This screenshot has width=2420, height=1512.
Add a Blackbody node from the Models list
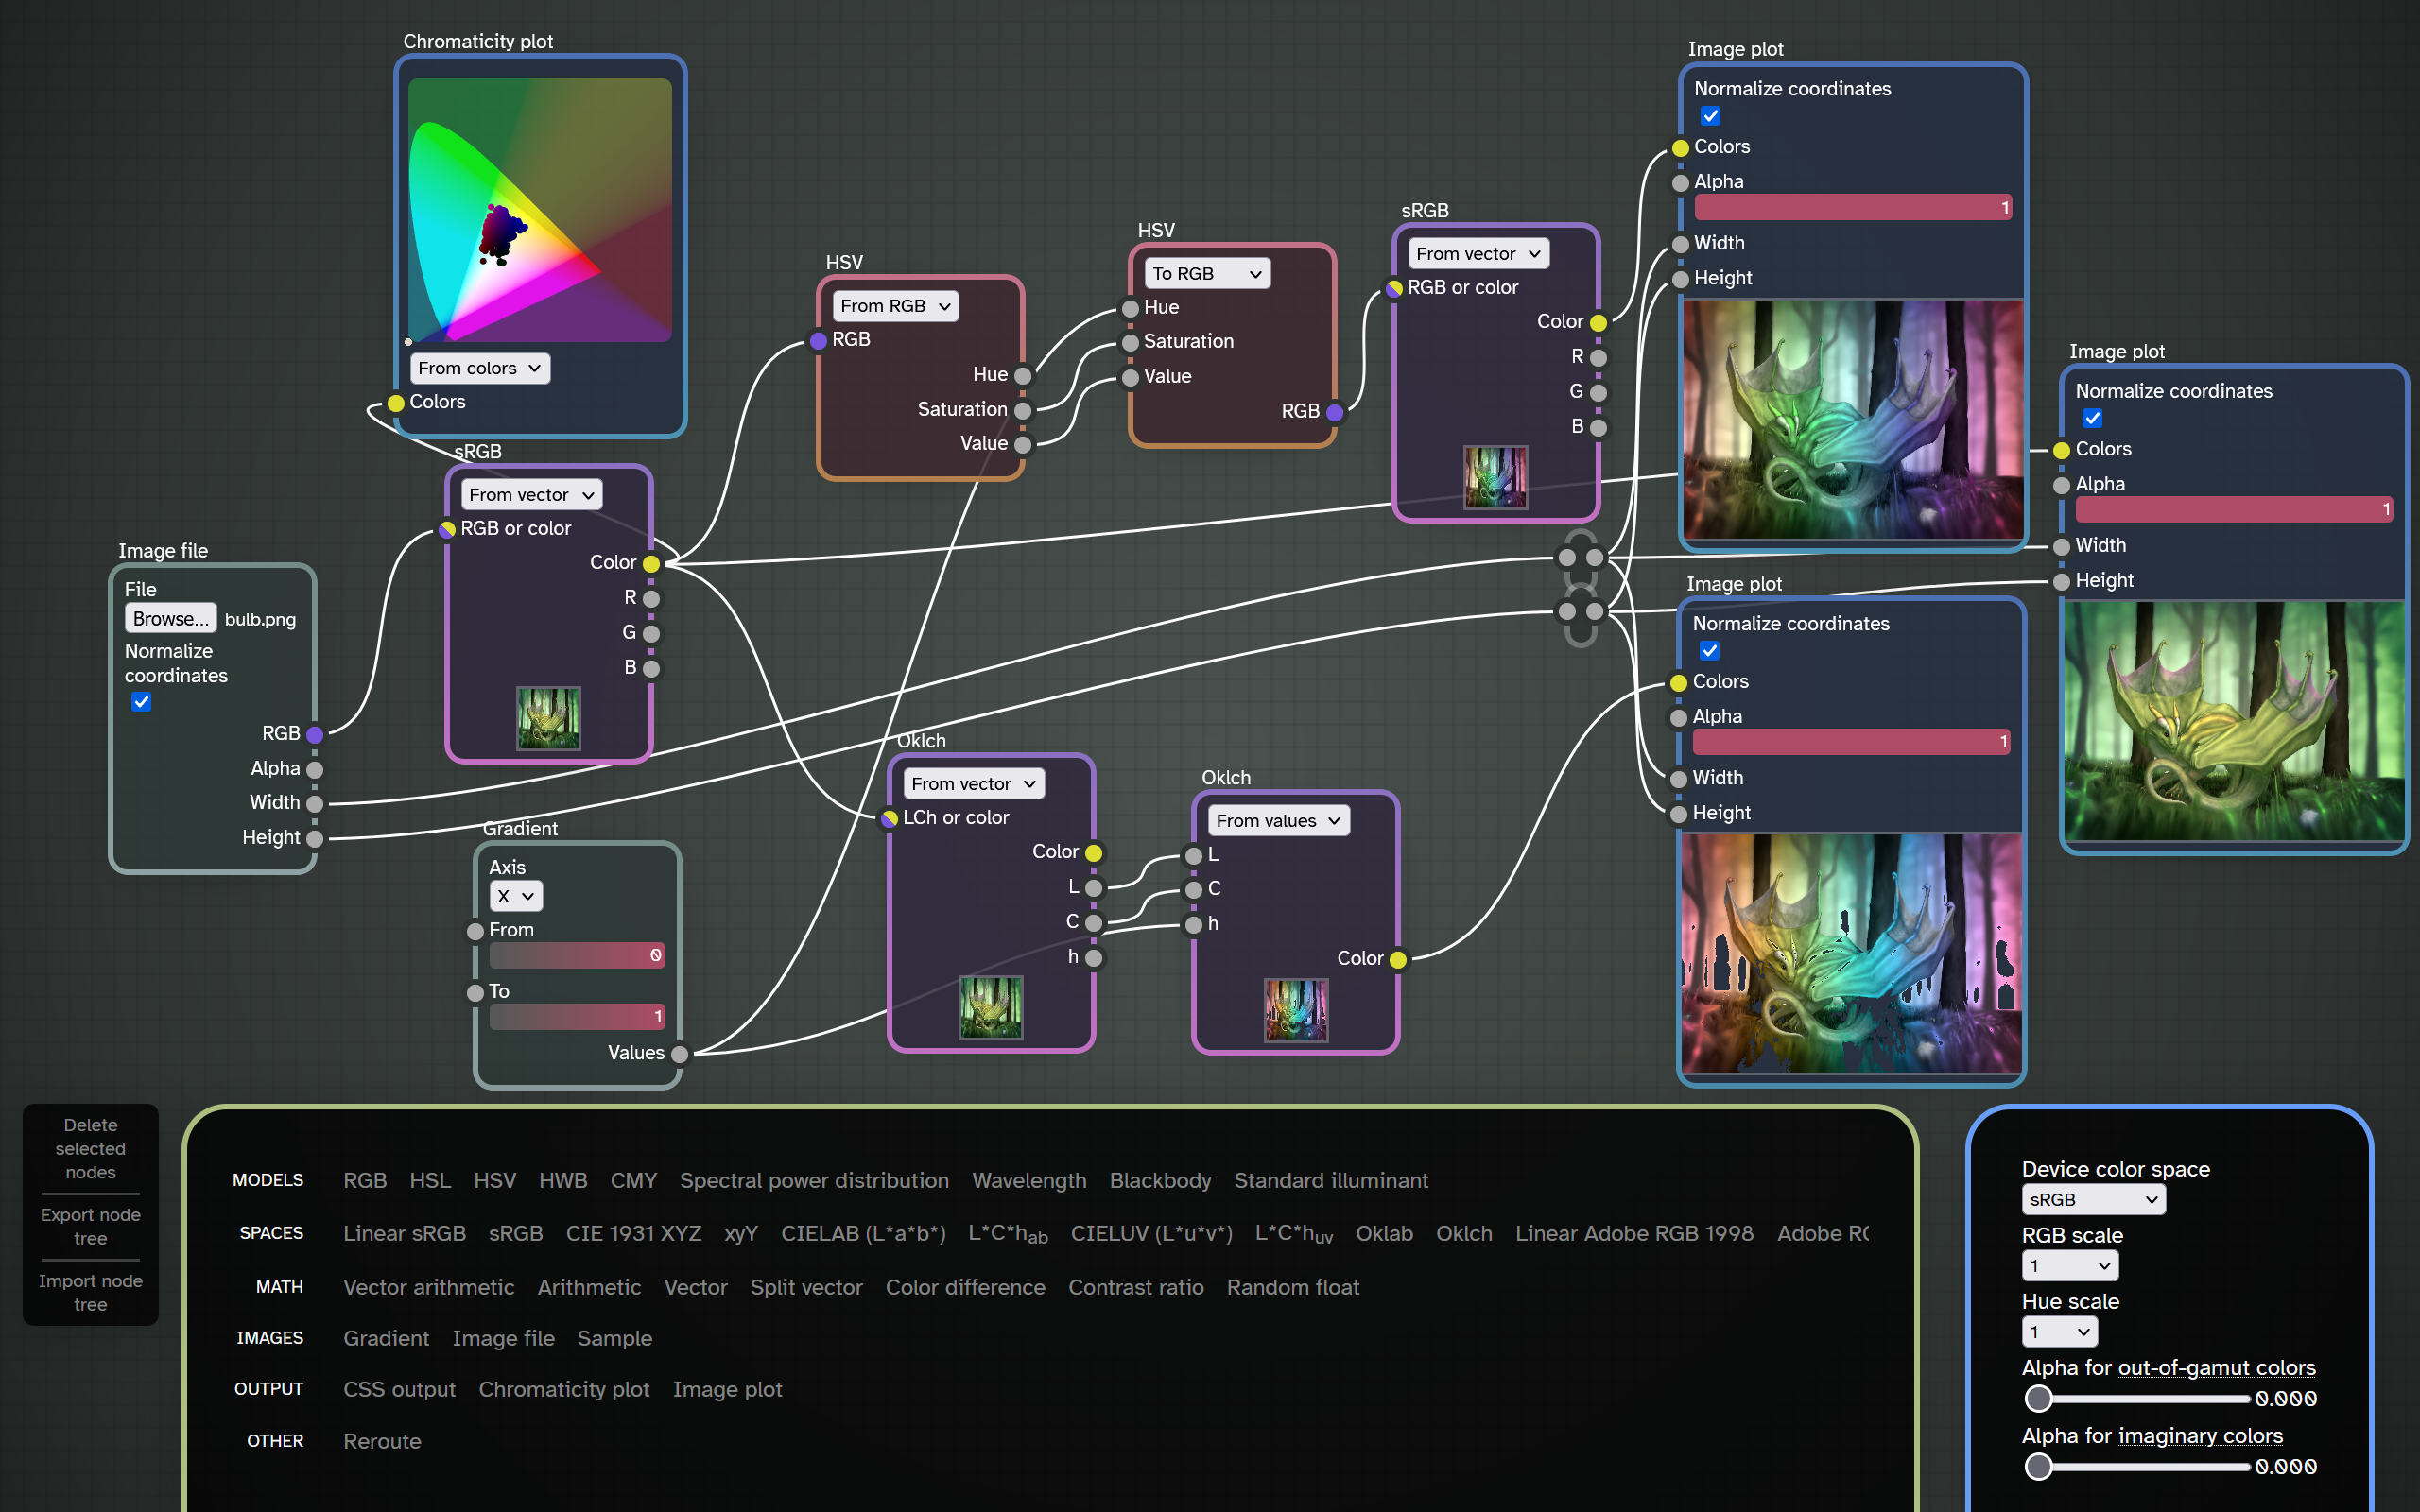click(x=1160, y=1181)
